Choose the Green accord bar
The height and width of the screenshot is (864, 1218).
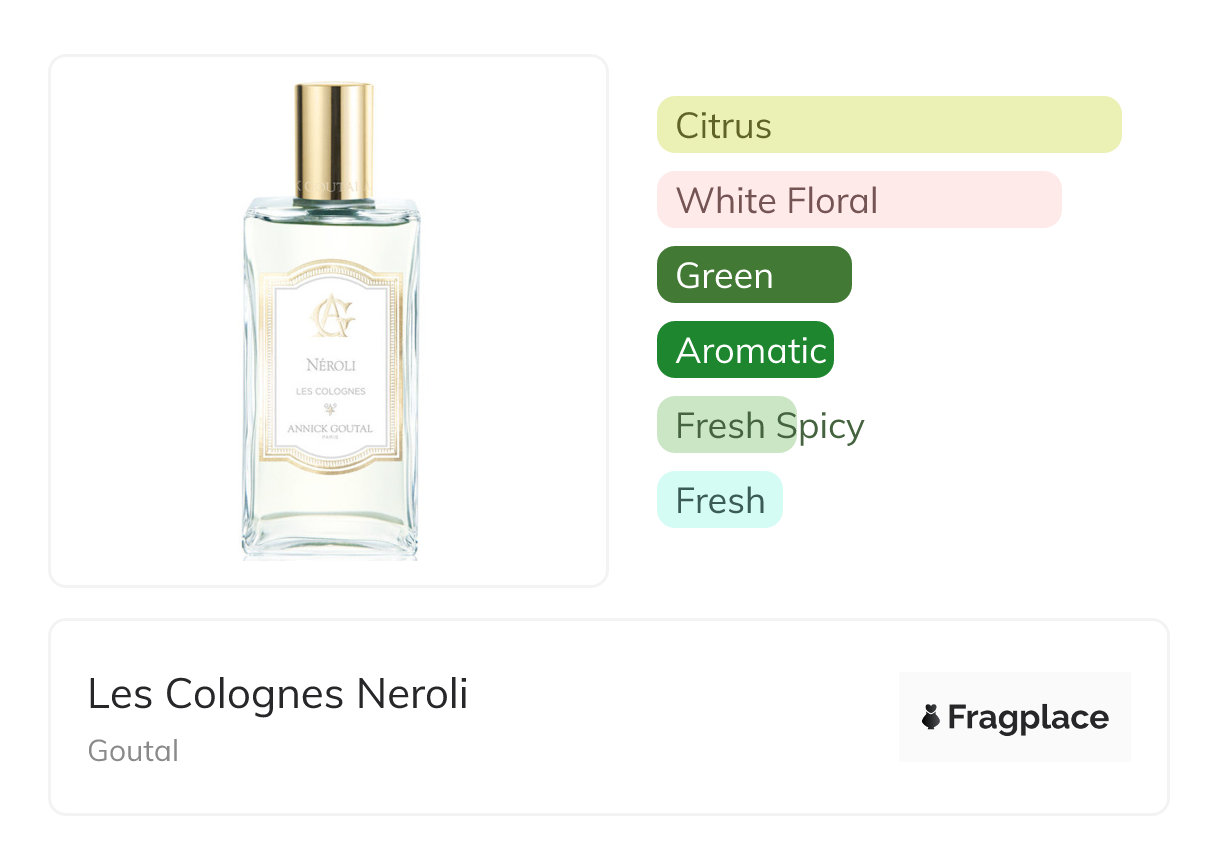tap(754, 275)
